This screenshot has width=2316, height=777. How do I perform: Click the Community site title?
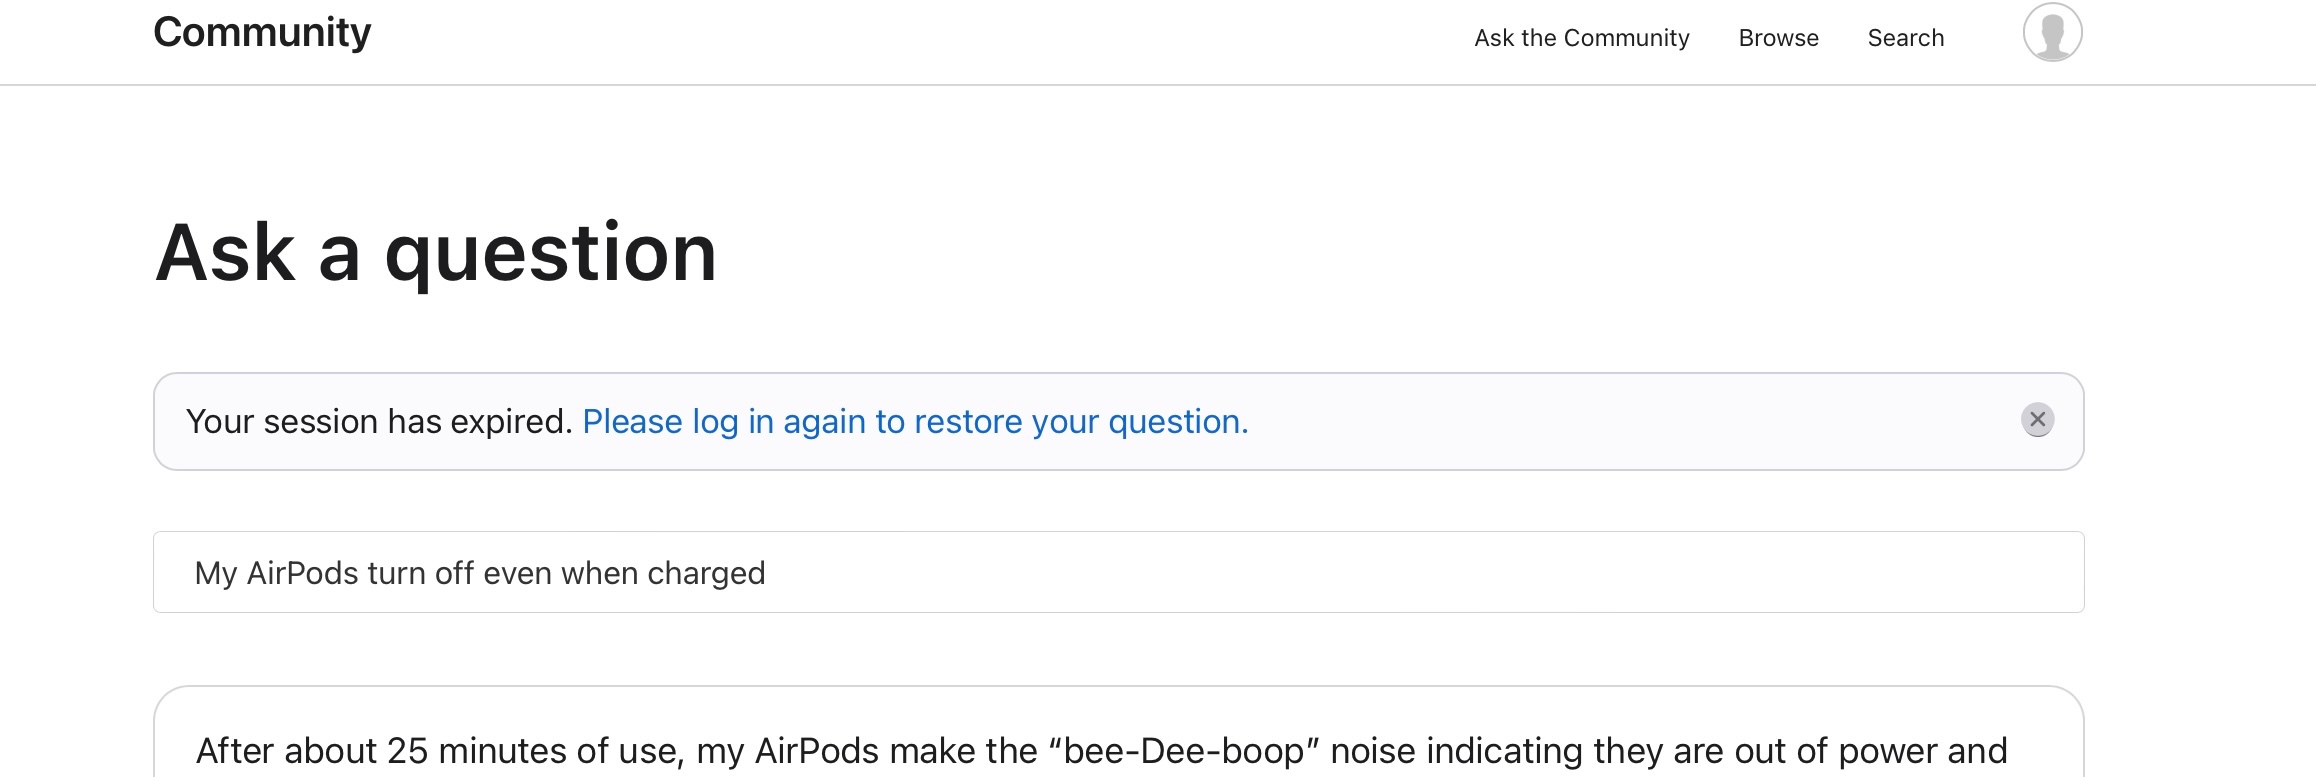coord(262,33)
